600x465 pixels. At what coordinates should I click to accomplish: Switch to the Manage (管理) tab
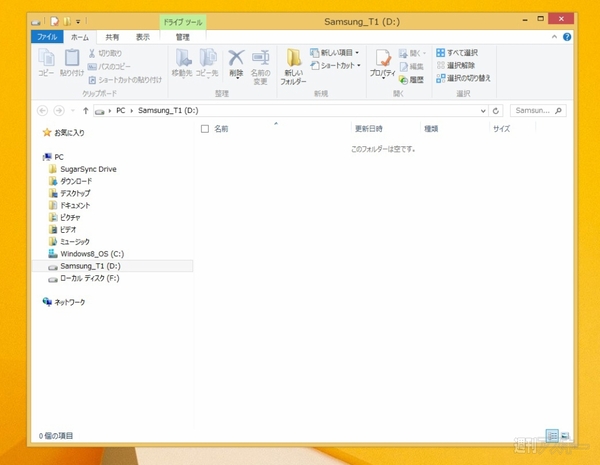click(183, 37)
